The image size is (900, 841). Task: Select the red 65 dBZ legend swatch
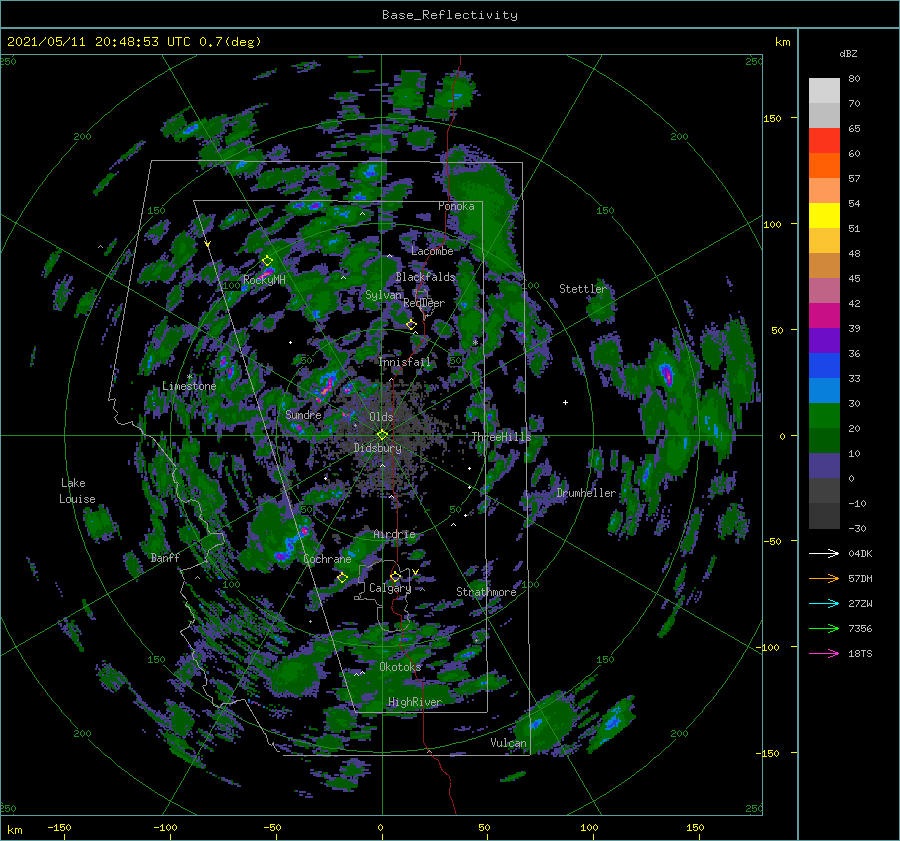(x=824, y=141)
